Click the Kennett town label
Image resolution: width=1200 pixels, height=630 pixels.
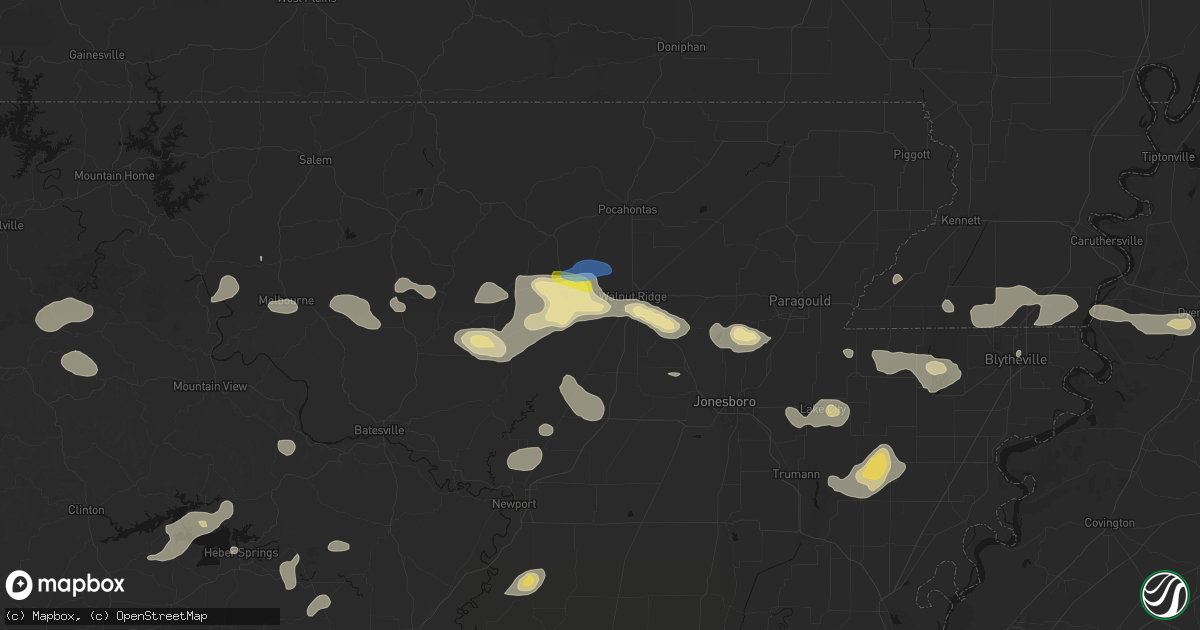961,220
